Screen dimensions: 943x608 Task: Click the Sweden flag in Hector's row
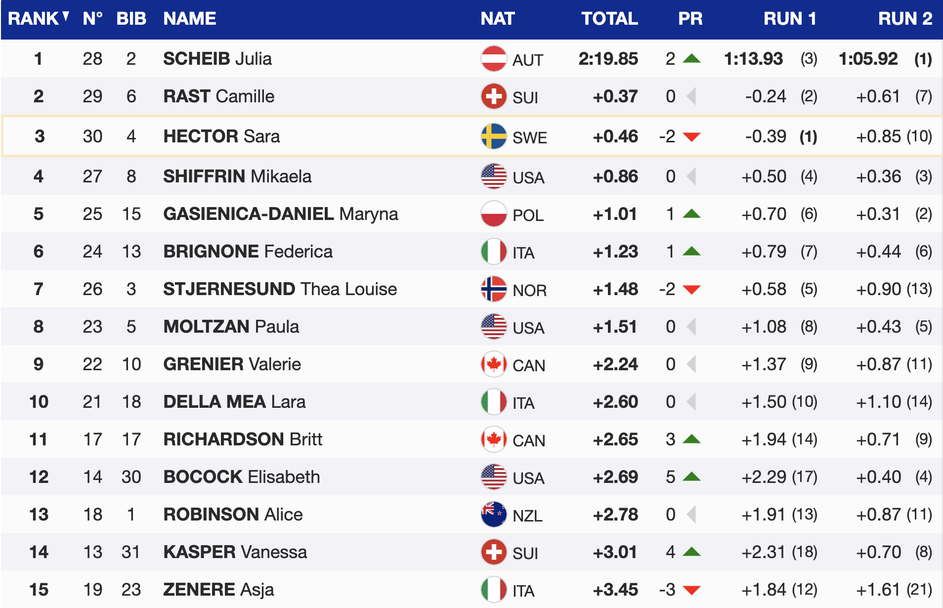point(494,136)
